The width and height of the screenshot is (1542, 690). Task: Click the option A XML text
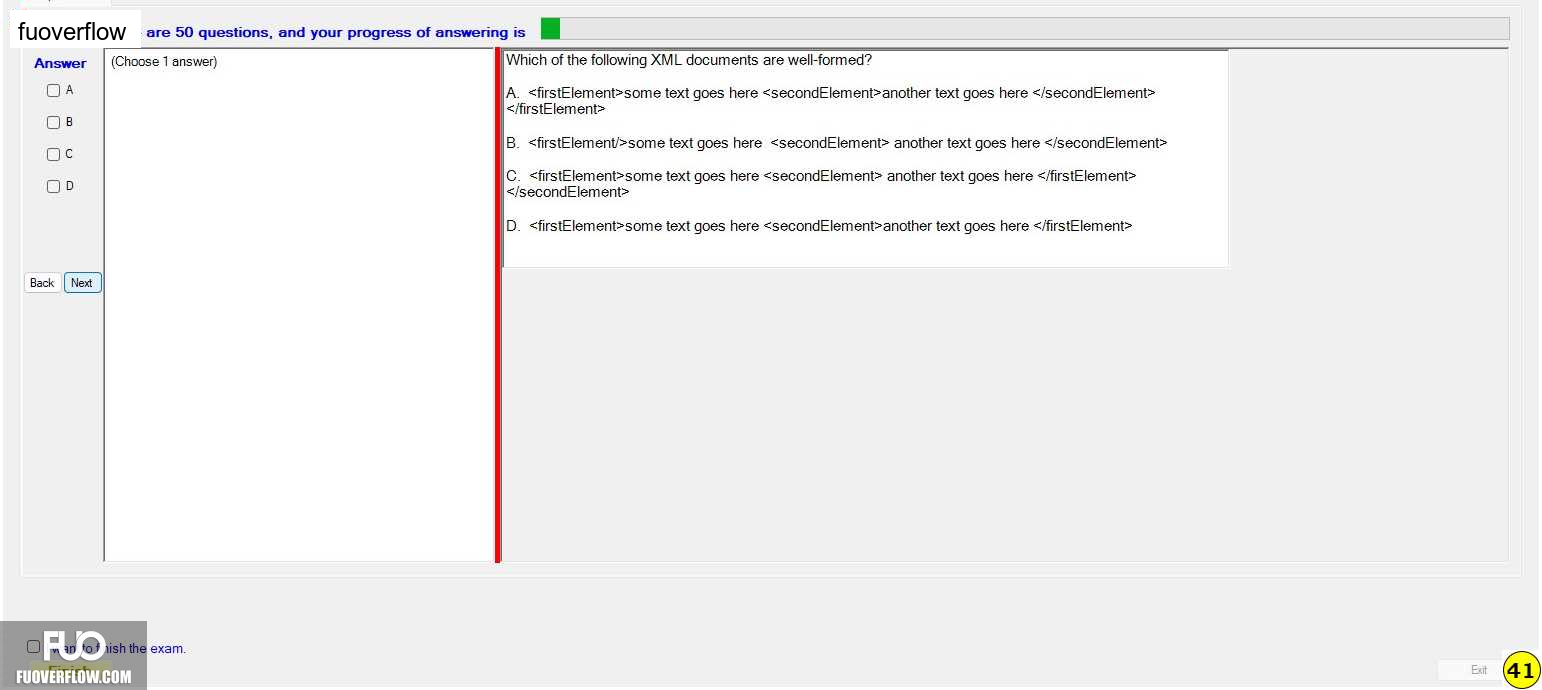click(831, 101)
